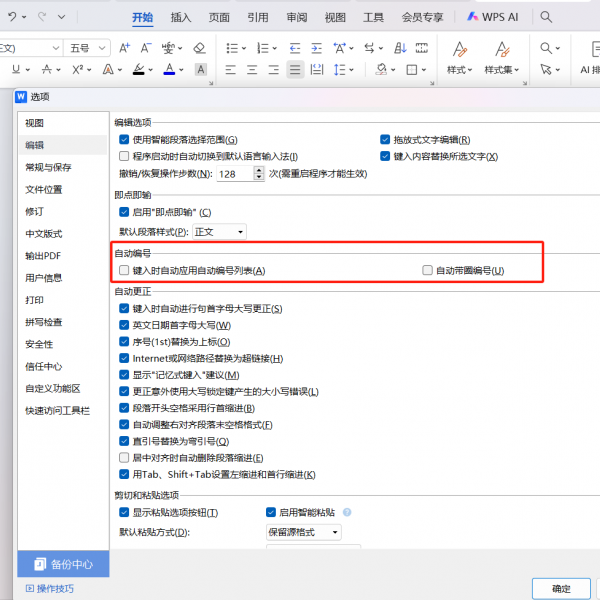The width and height of the screenshot is (600, 600).
Task: Open the search magnifier in the ribbon
Action: click(546, 17)
